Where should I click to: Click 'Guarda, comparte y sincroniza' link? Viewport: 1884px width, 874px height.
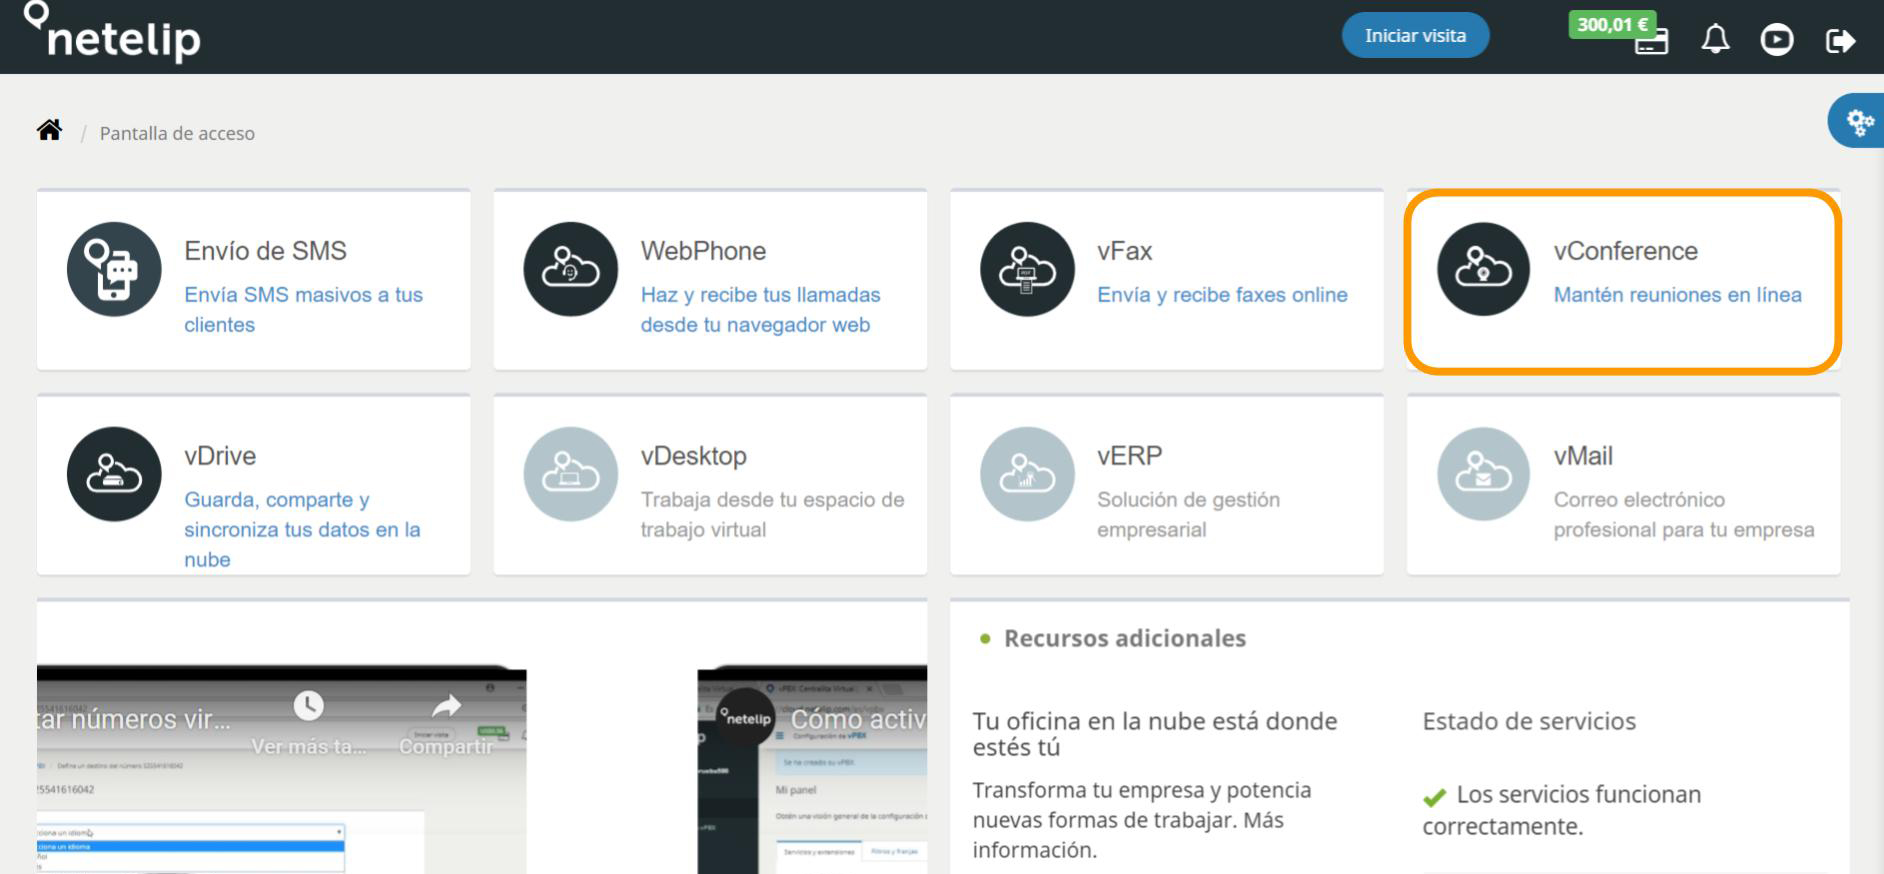pos(302,529)
